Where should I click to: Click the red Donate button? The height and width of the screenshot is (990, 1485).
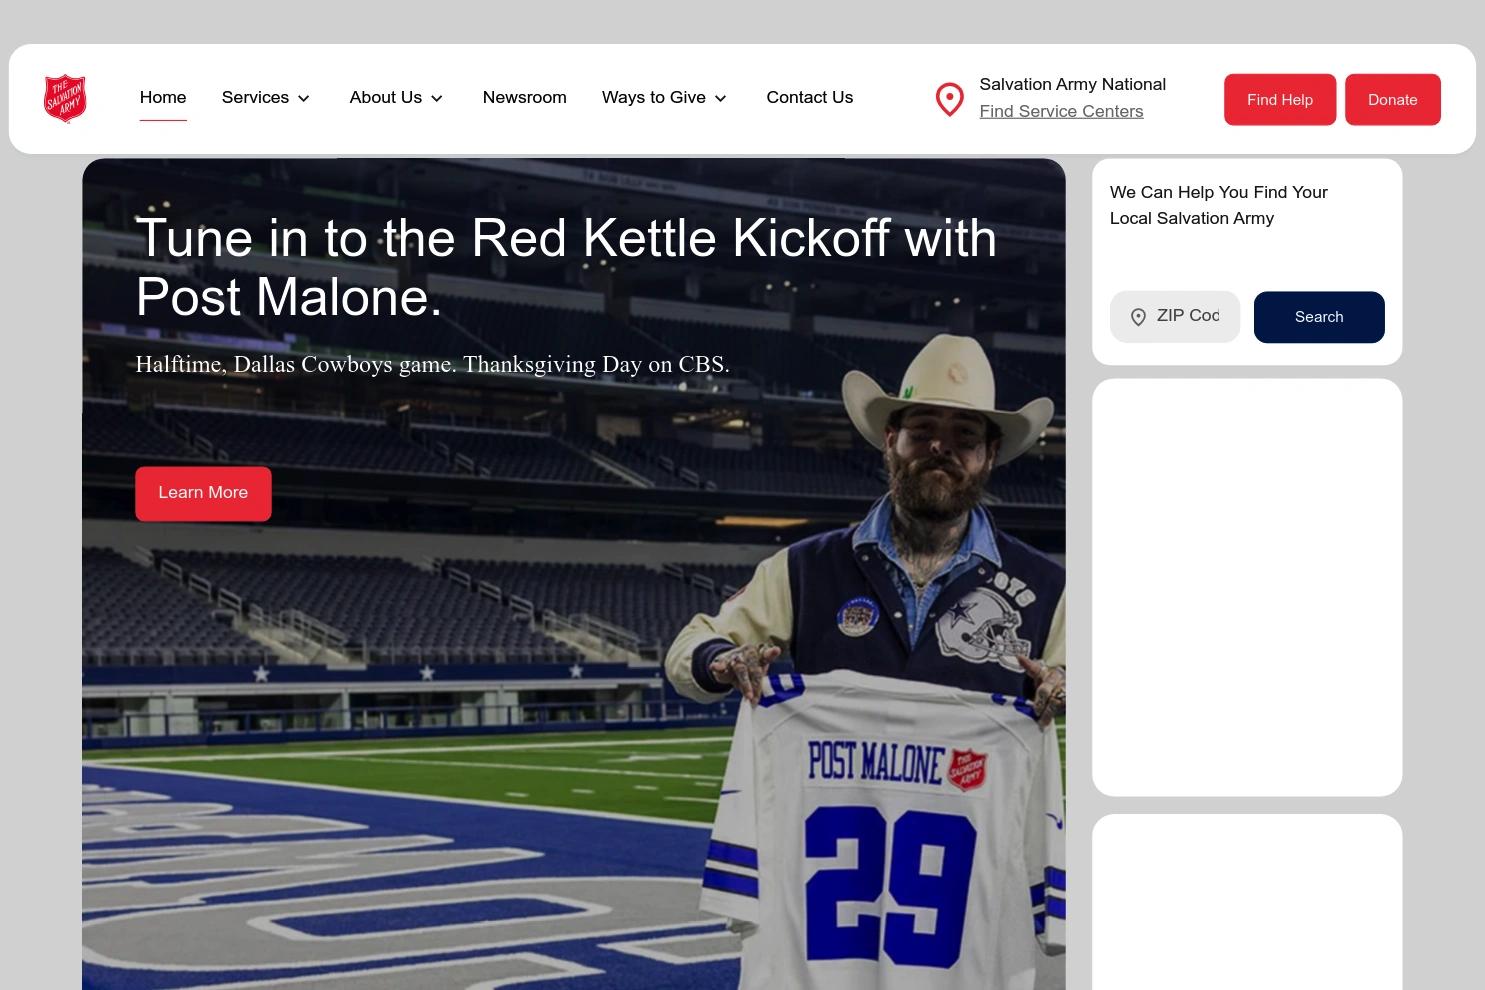1392,99
